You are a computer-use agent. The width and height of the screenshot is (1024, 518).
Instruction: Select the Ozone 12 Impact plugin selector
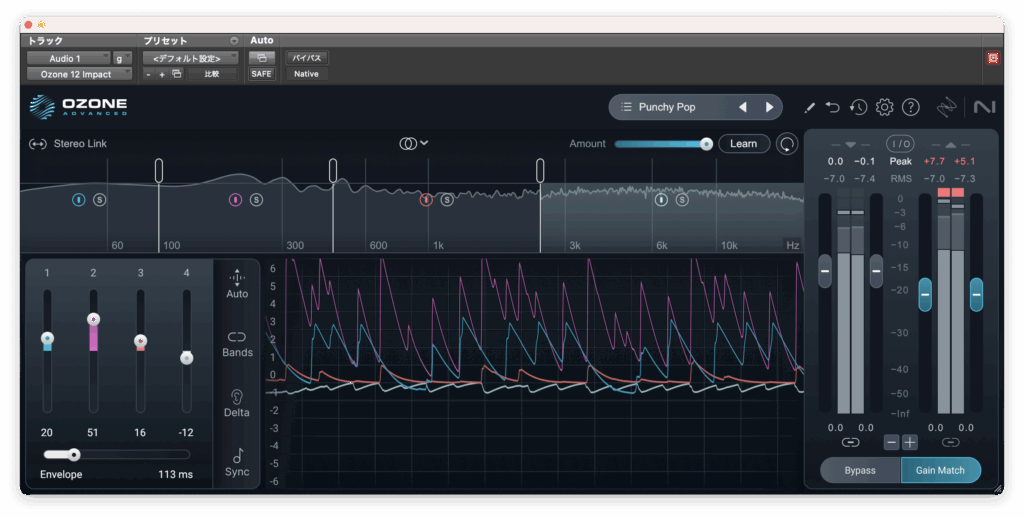coord(79,74)
